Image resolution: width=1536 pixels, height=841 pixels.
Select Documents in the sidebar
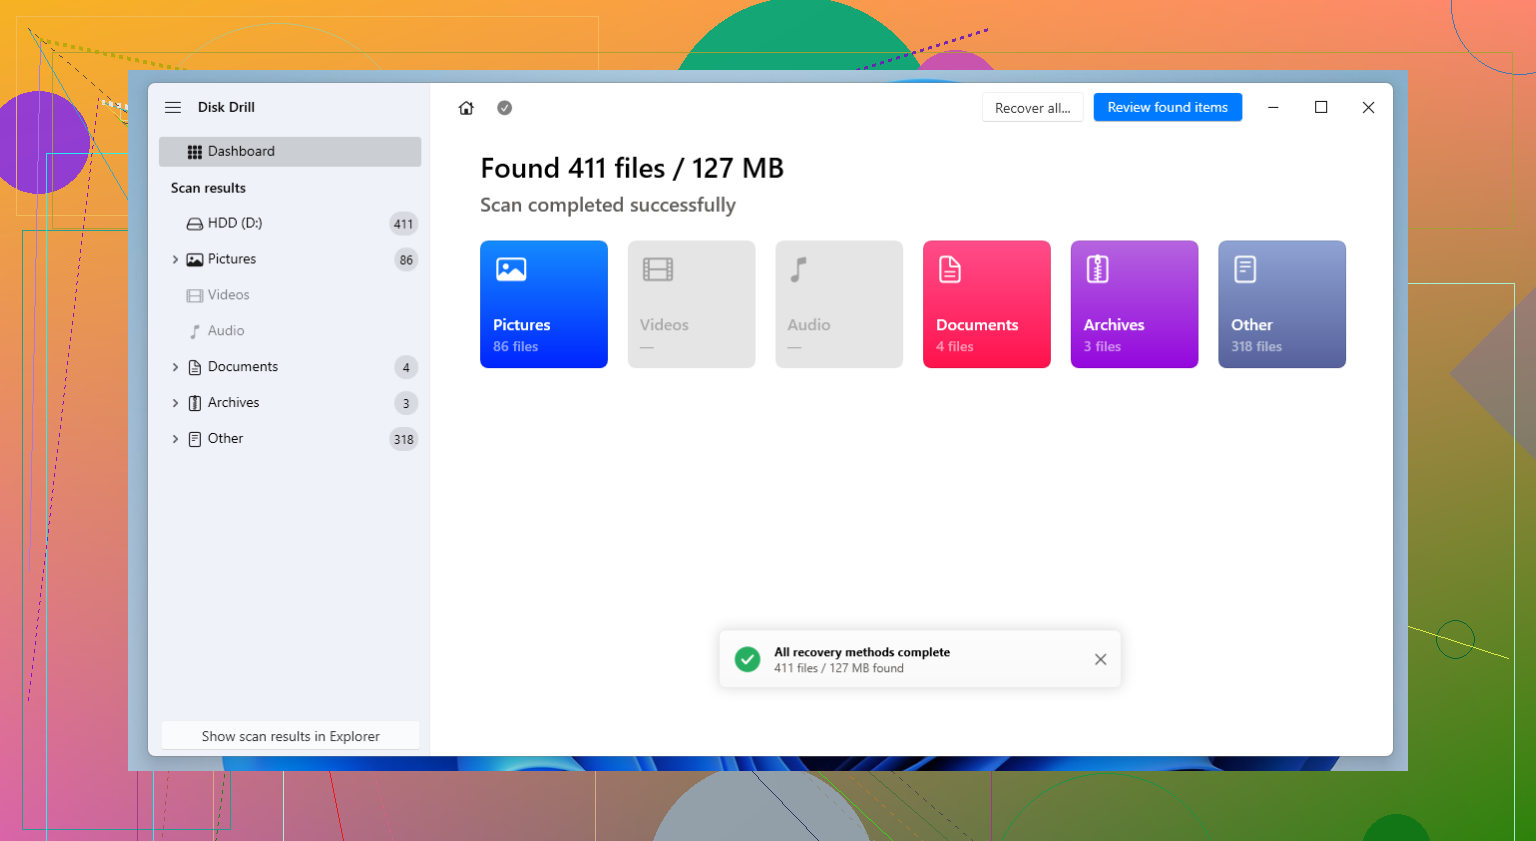(x=290, y=367)
